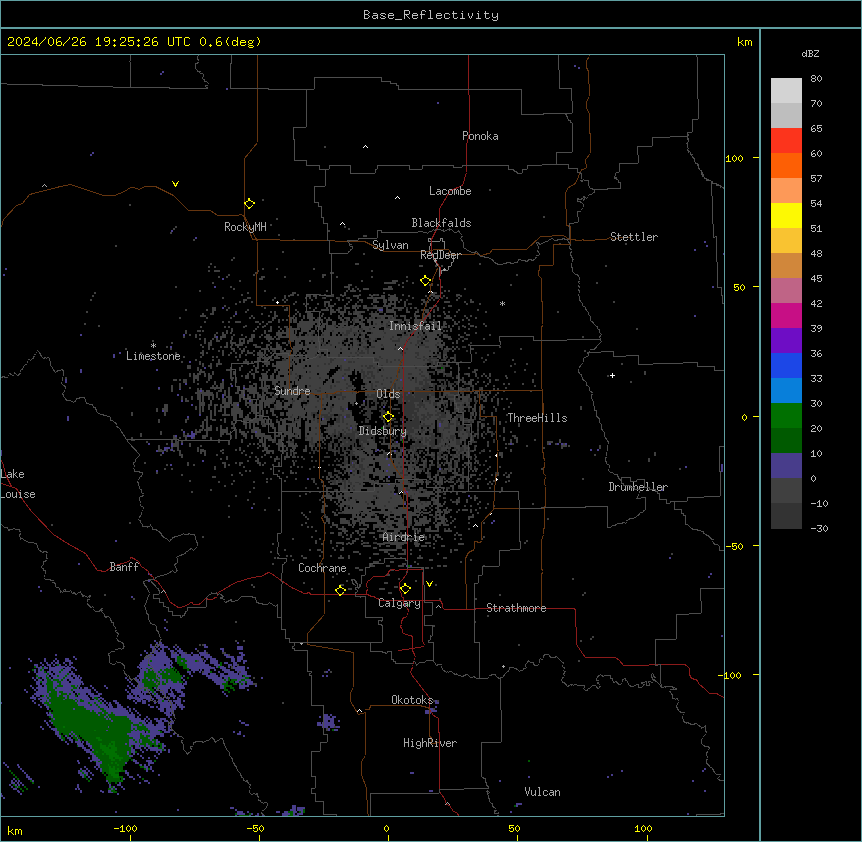The width and height of the screenshot is (862, 842).
Task: Click the Calgary city label
Action: coord(399,603)
